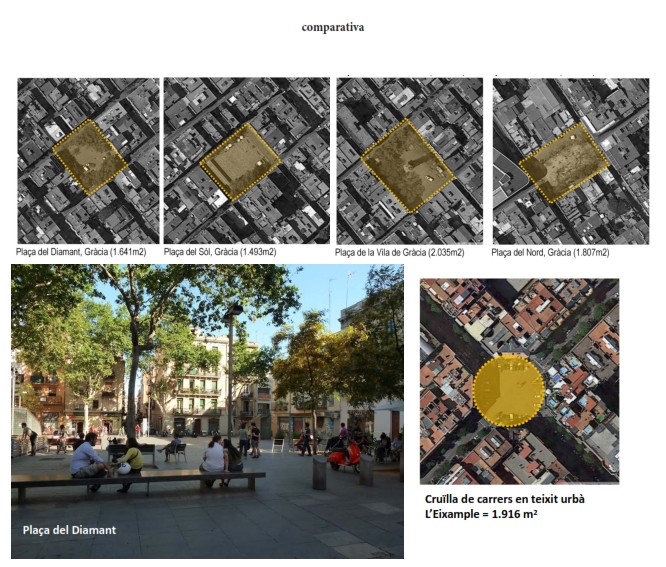Screen dimensions: 666x567
Task: Select caption 'Plaça del Sòl, Gràcia (1.493m2)'
Action: pos(220,252)
